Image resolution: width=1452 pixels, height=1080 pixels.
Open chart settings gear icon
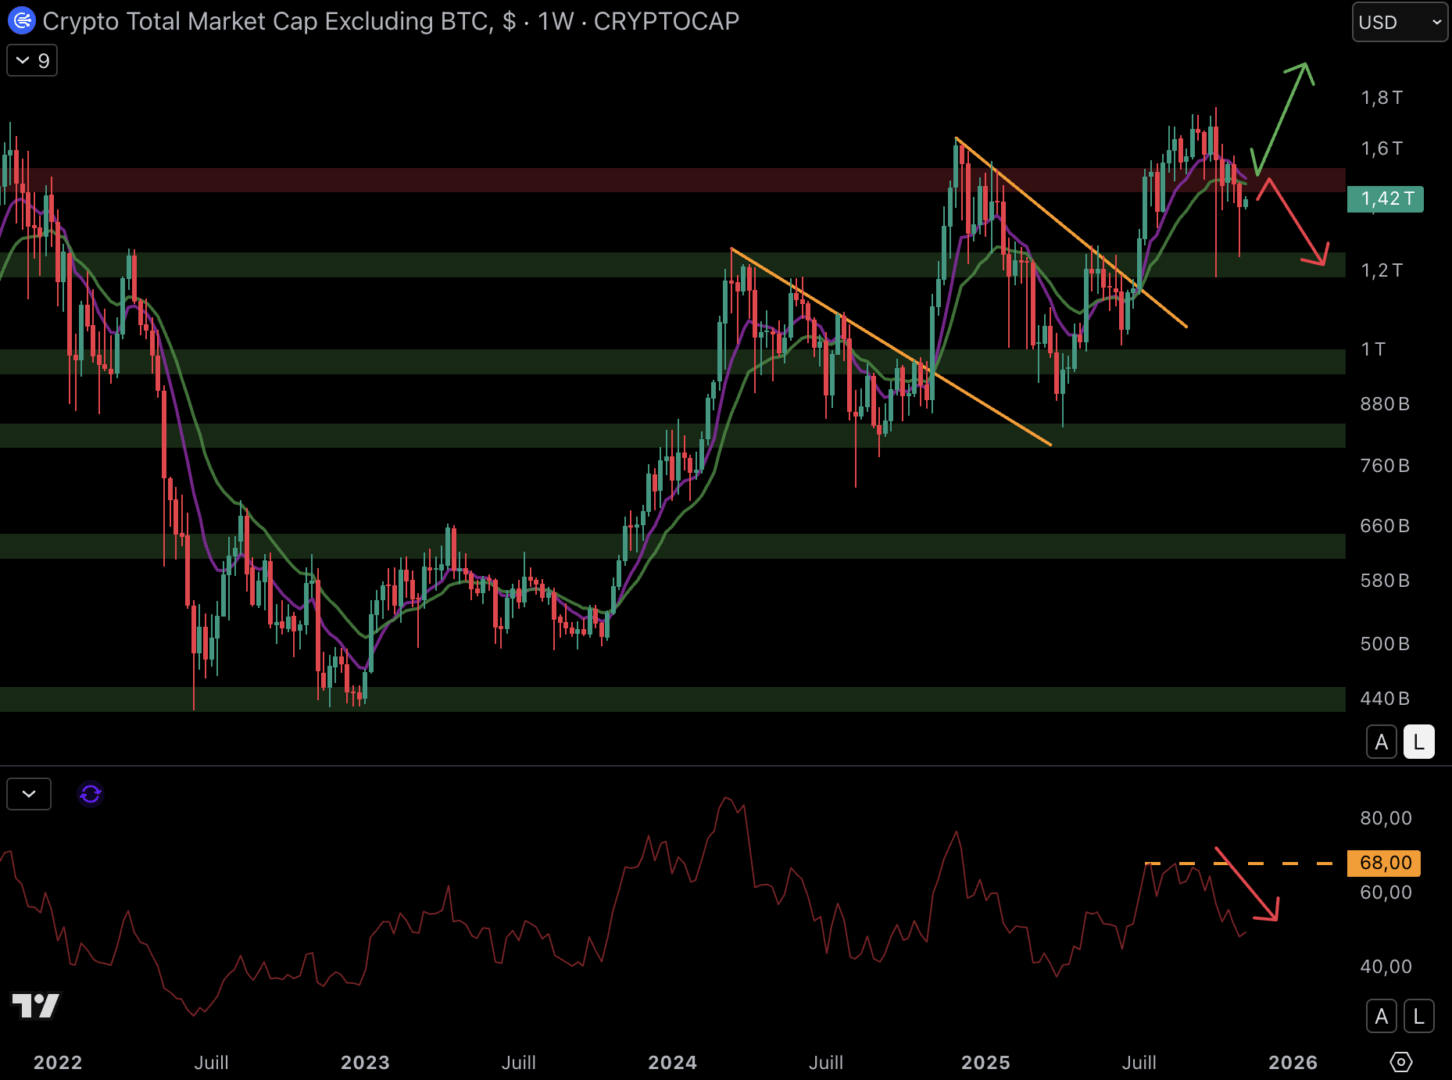1401,1061
